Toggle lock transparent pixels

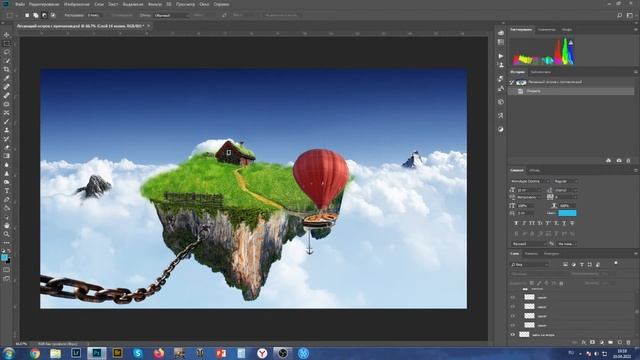[532, 283]
